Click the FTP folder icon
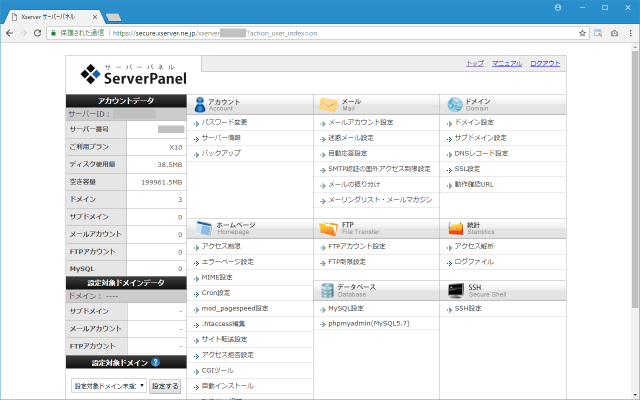Viewport: 640px width, 400px height. pos(328,228)
